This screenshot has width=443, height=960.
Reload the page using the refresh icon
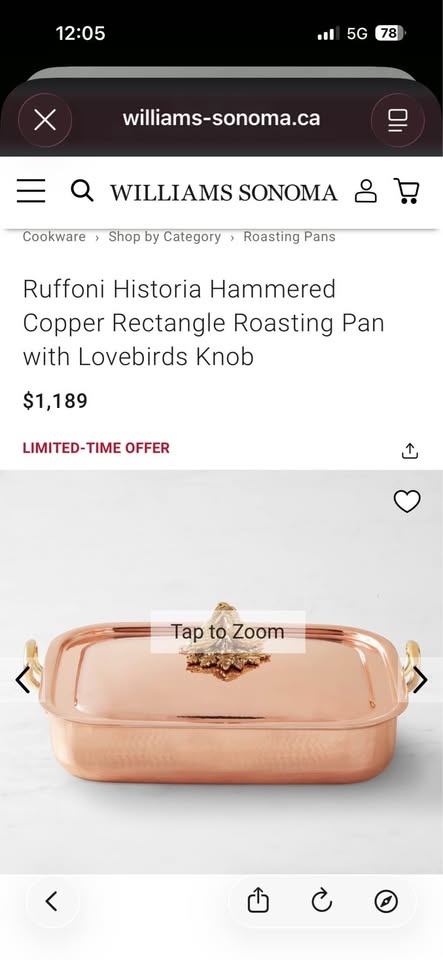[x=322, y=901]
